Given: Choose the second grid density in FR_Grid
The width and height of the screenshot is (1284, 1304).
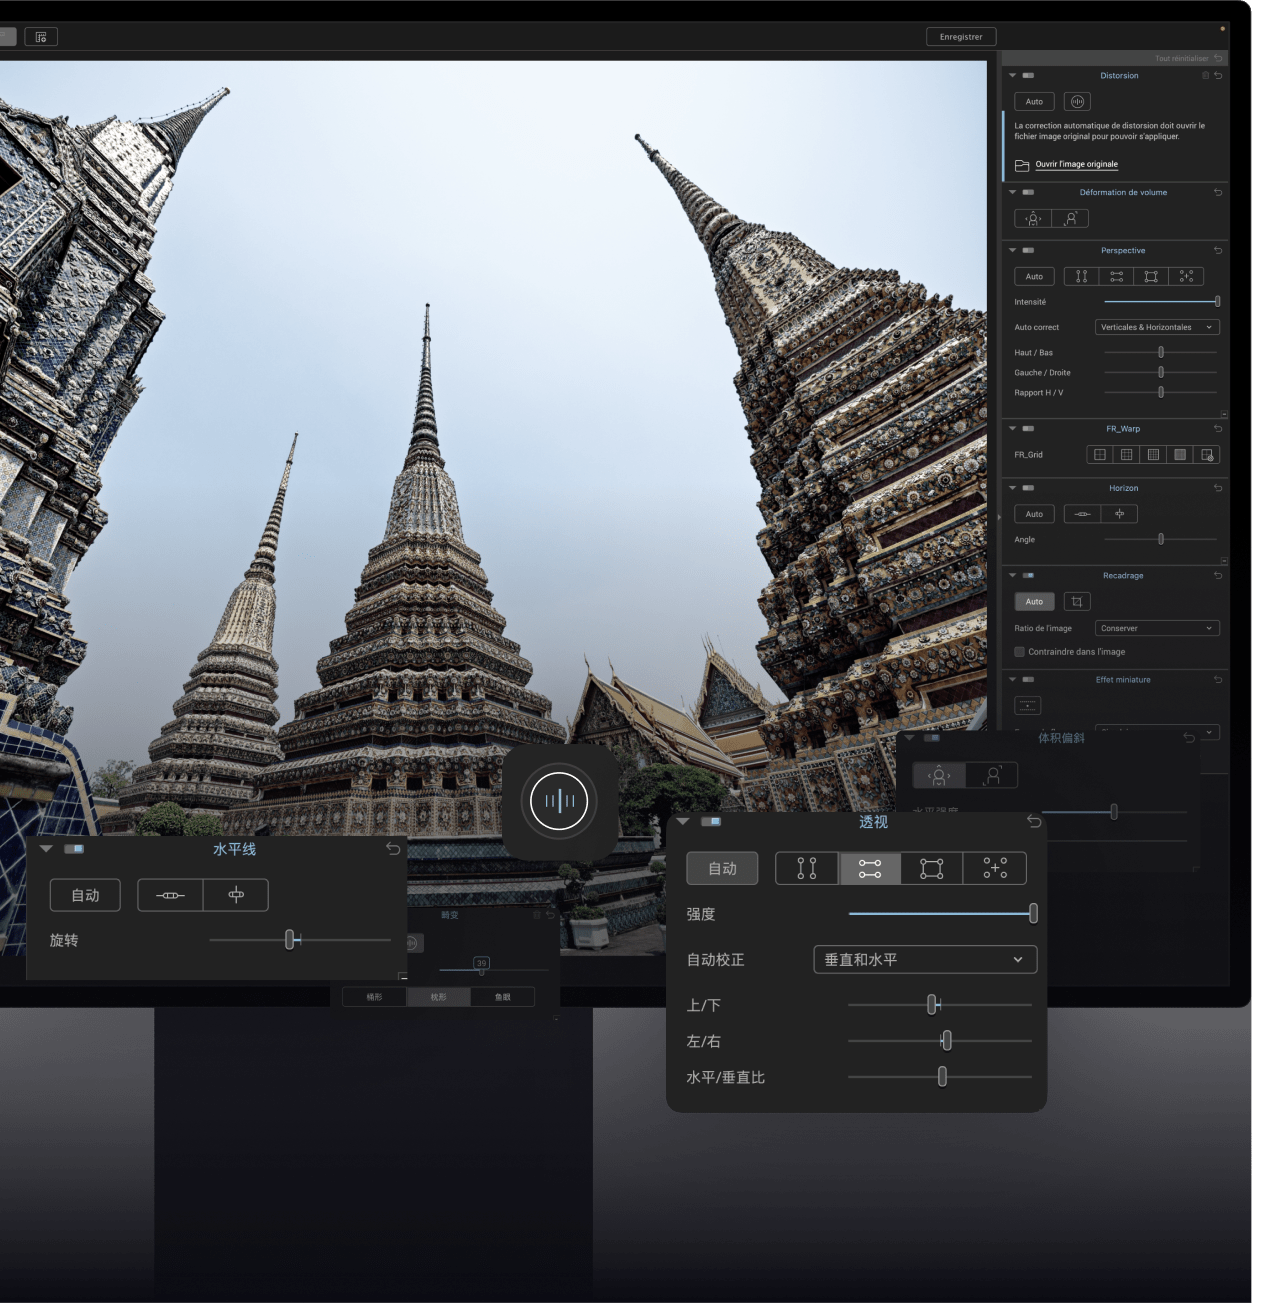Looking at the screenshot, I should (x=1127, y=455).
